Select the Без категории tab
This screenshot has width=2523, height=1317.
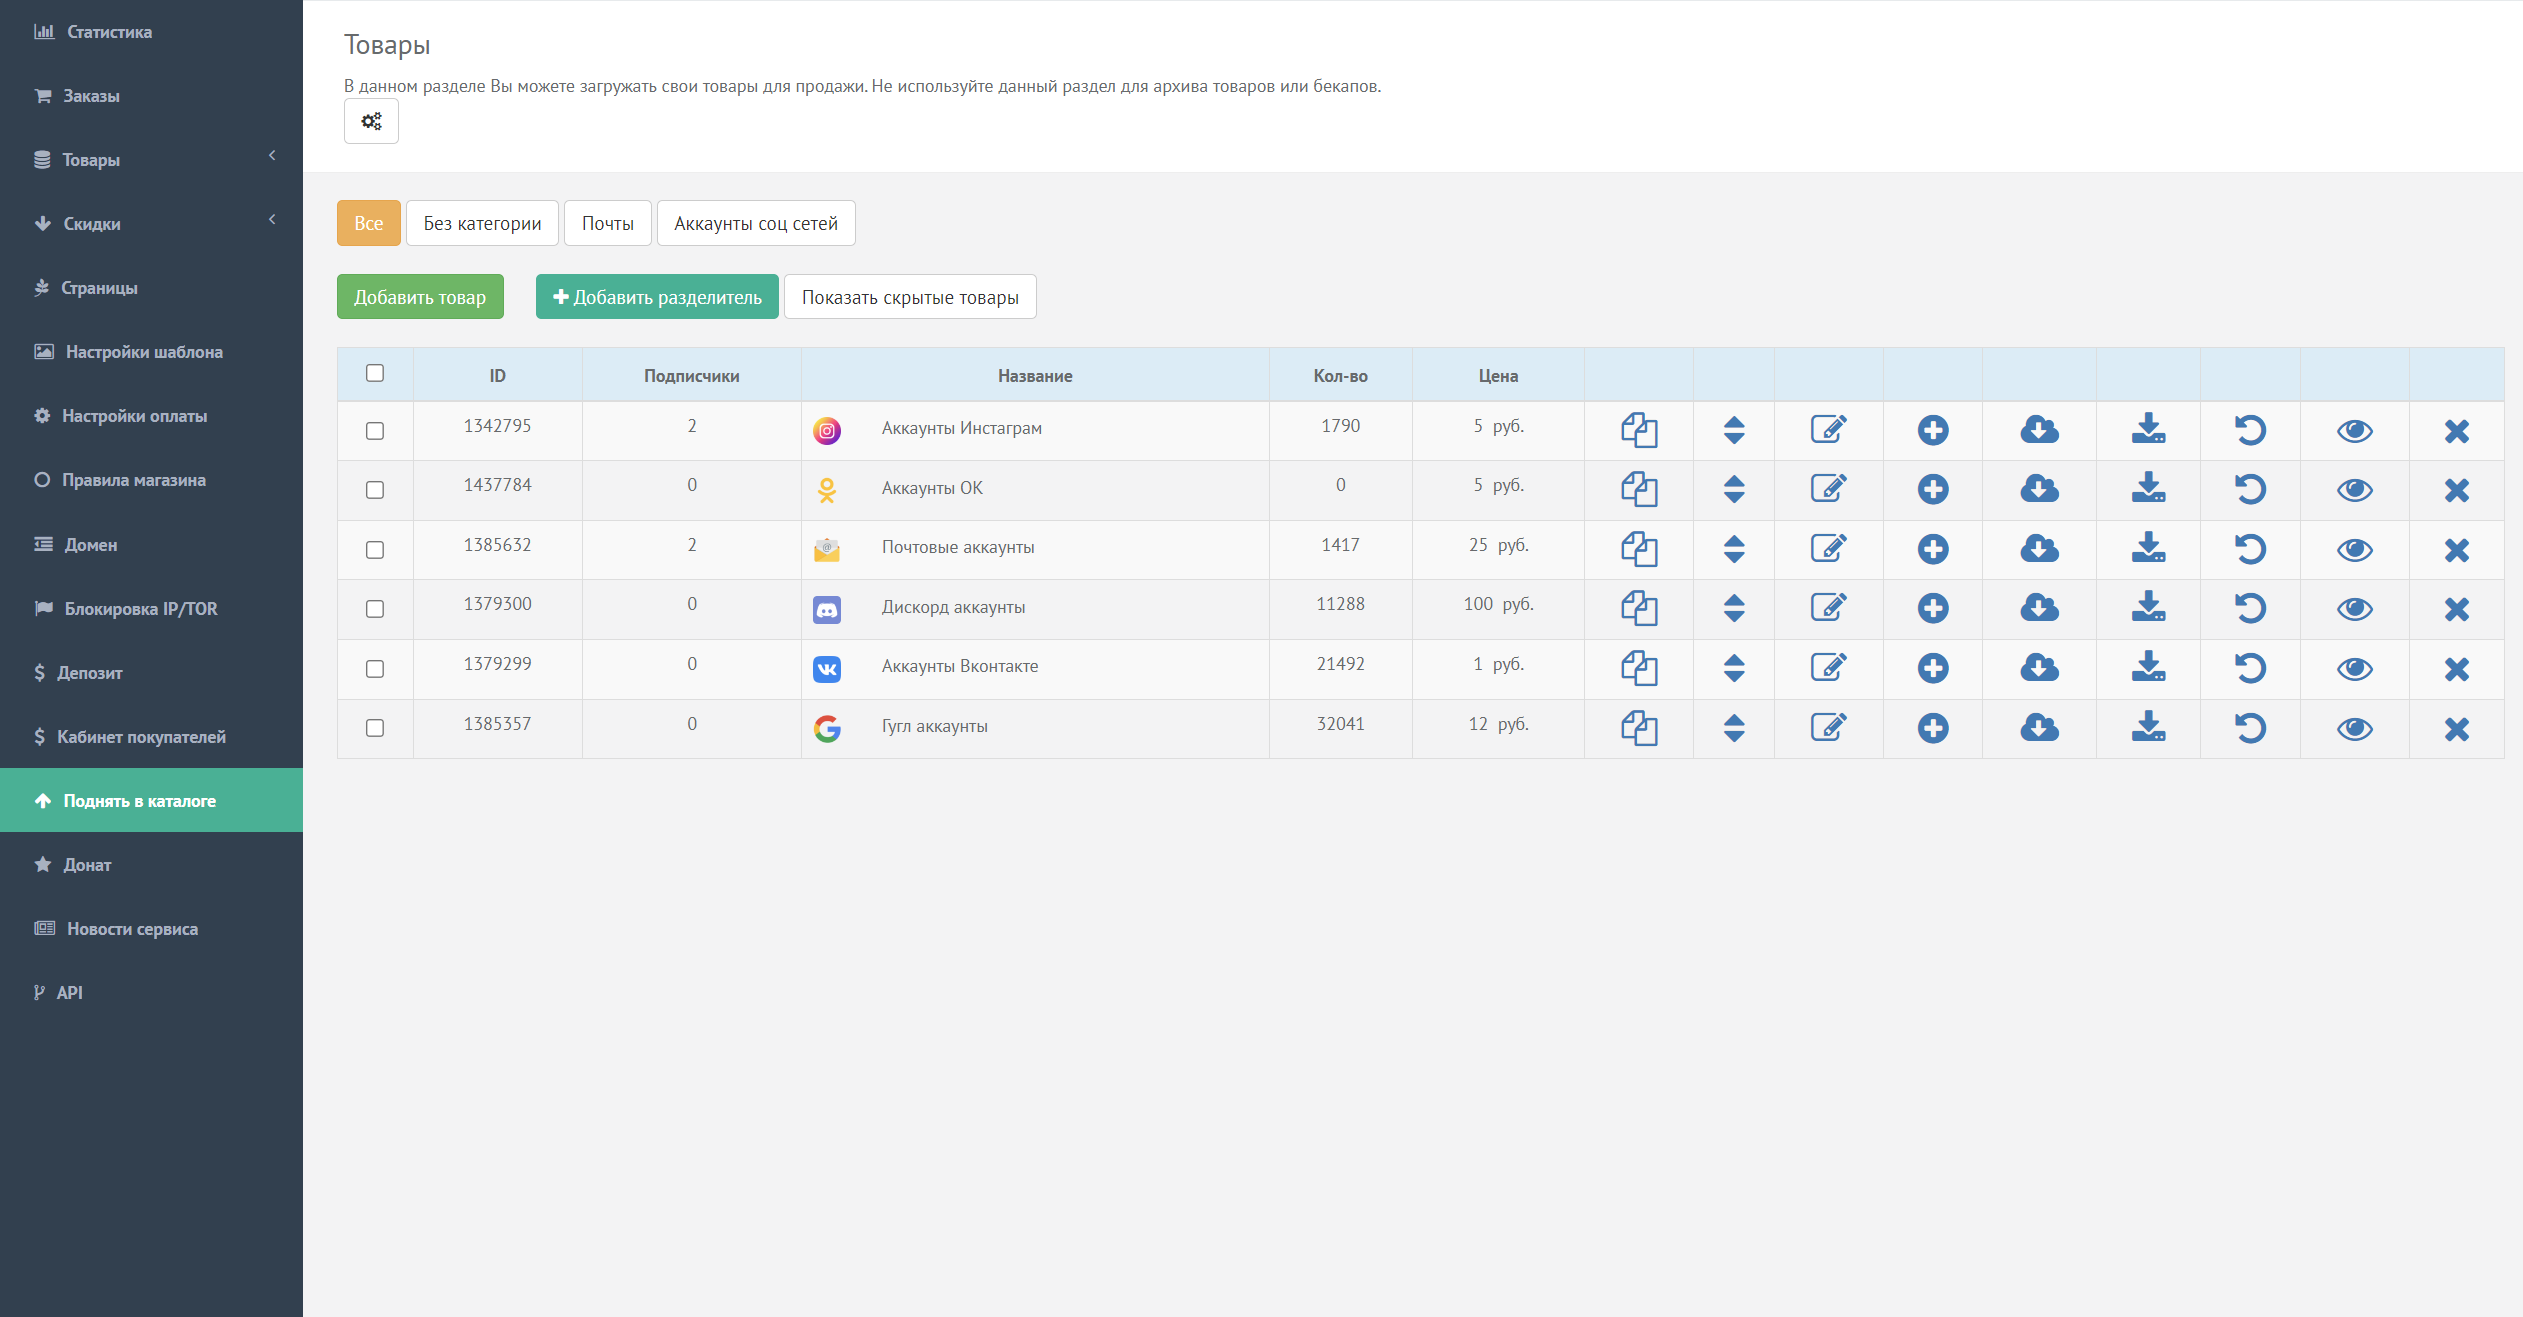coord(482,223)
